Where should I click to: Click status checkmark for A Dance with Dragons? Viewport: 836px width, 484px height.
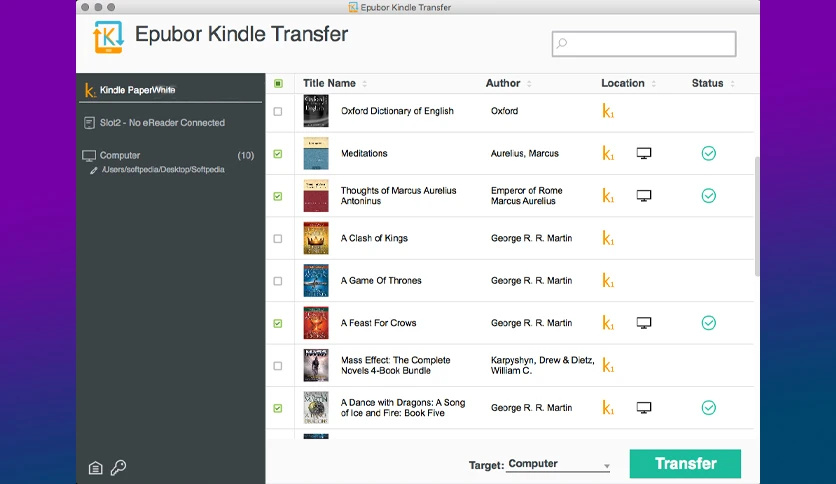tap(709, 408)
